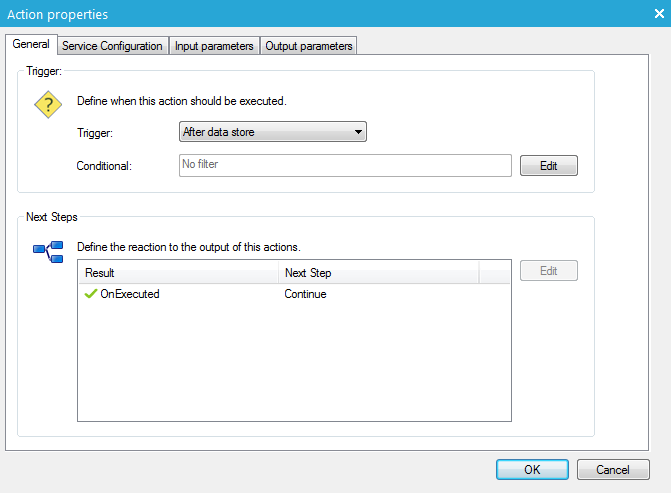Confirm with the OK button
The width and height of the screenshot is (671, 493).
(532, 469)
